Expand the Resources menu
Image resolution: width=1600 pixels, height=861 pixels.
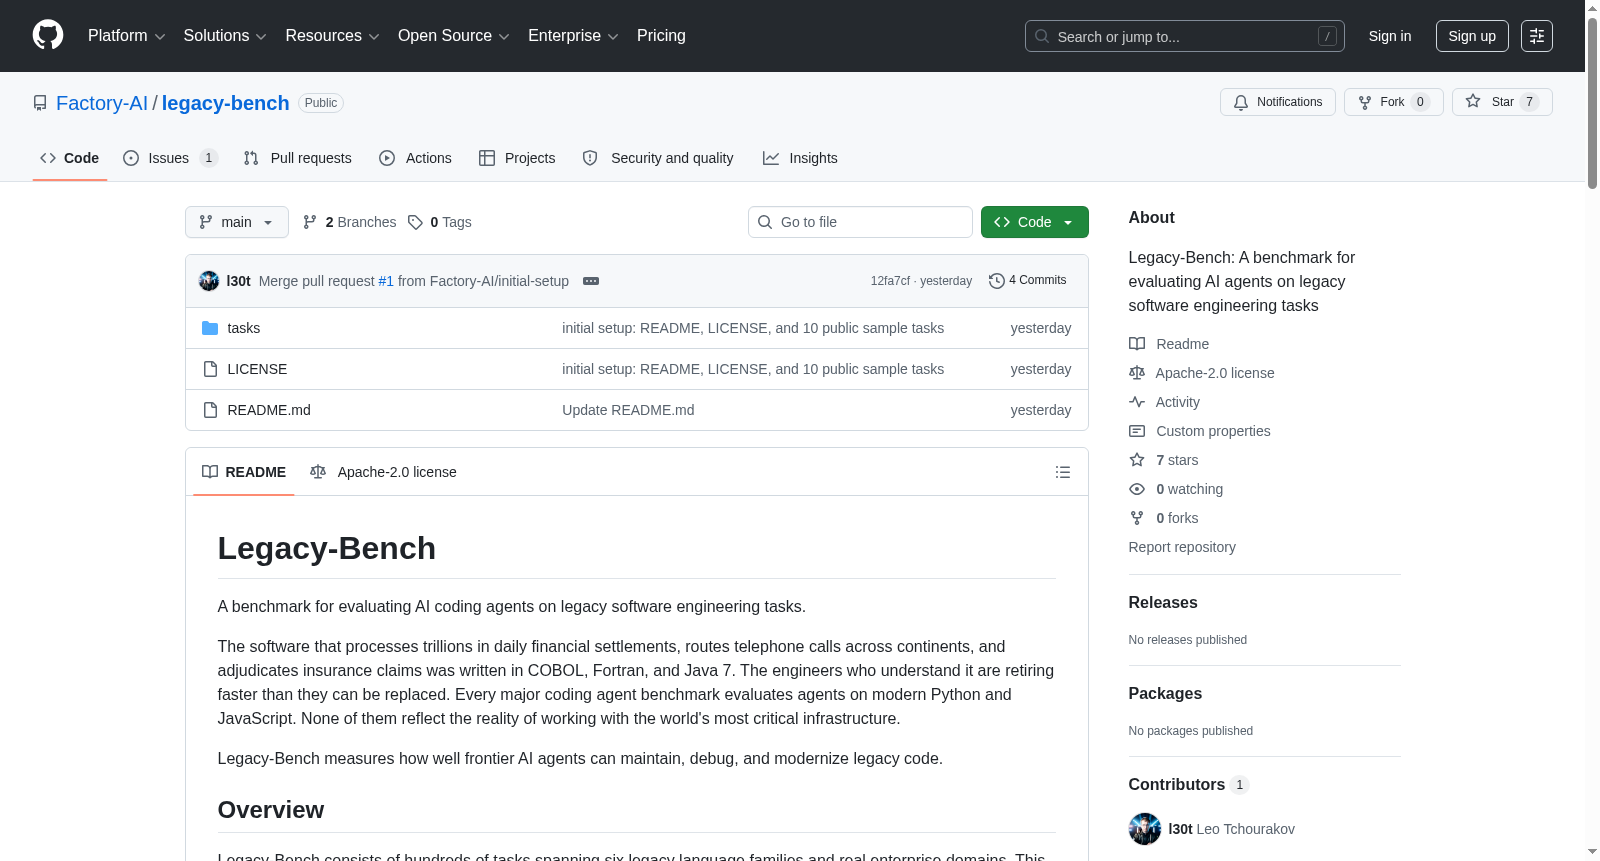(x=332, y=36)
